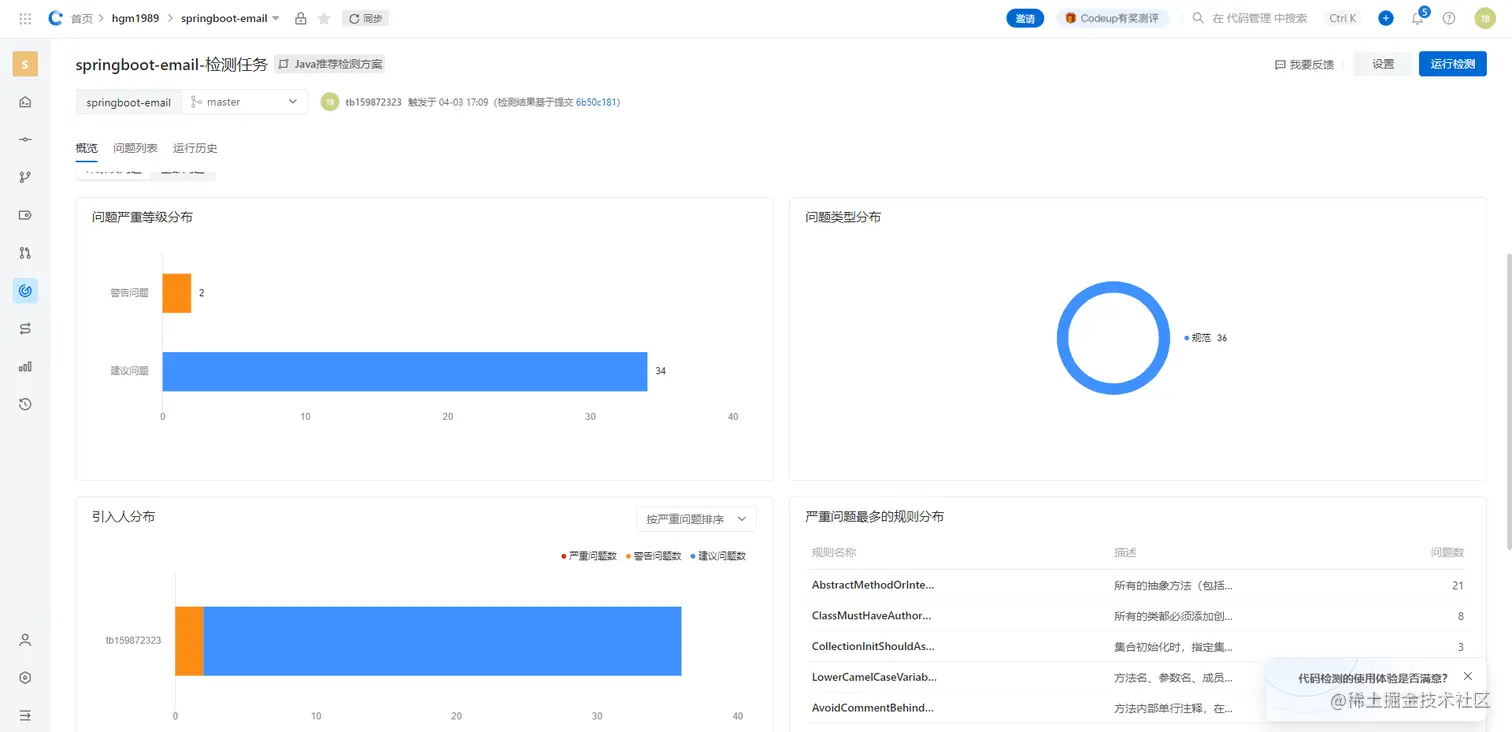Select the code detection sidebar icon
This screenshot has width=1512, height=732.
25,291
